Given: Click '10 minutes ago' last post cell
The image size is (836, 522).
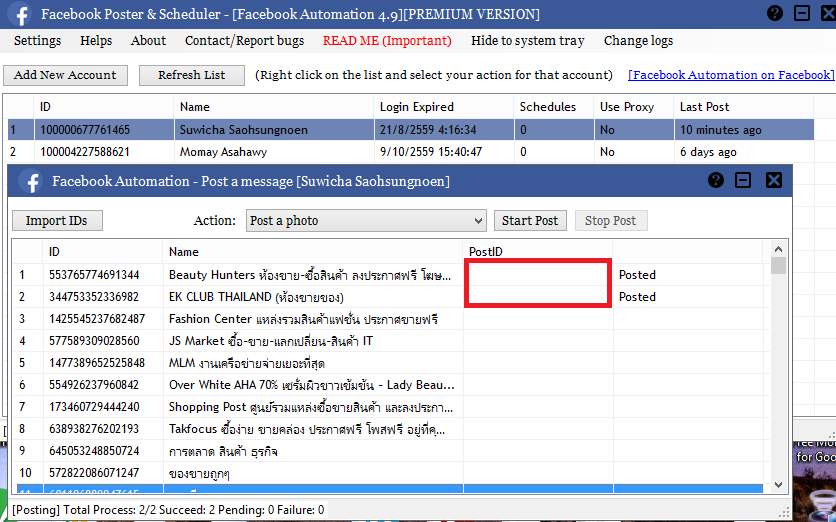Looking at the screenshot, I should pos(720,130).
